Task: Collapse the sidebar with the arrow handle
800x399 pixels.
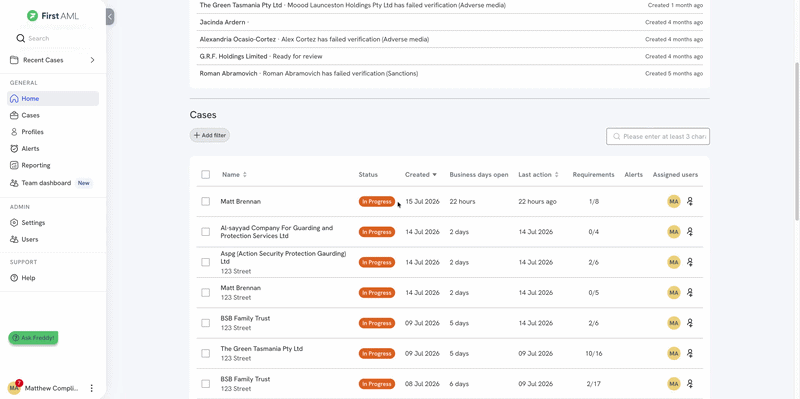Action: pos(110,16)
